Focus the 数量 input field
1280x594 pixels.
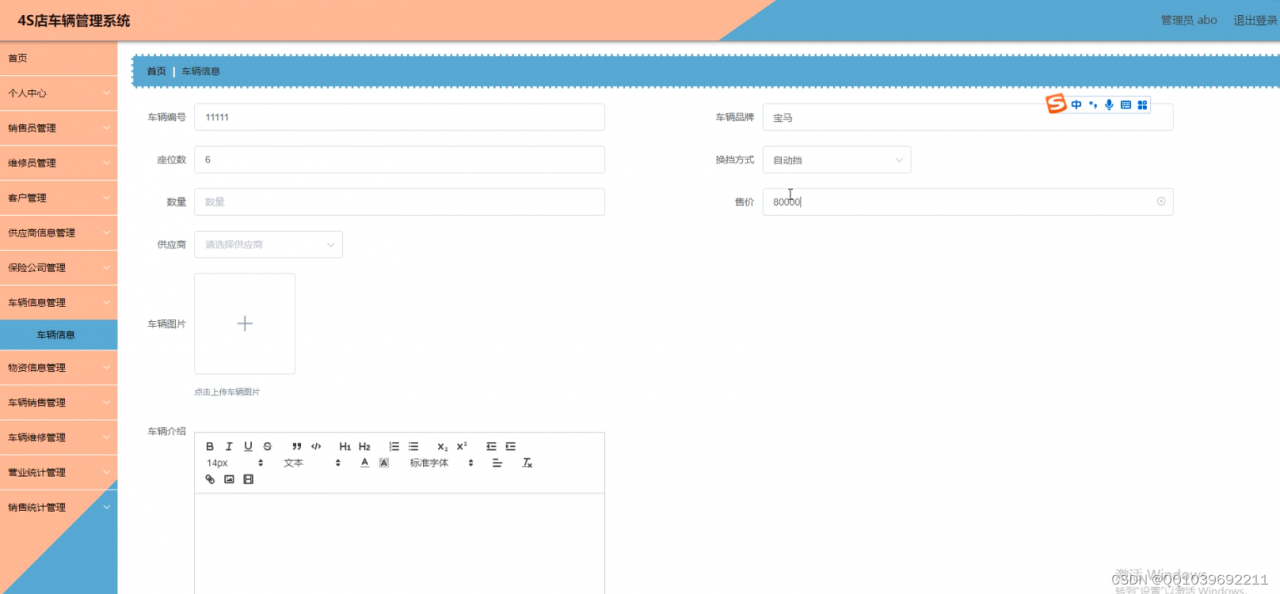point(399,202)
